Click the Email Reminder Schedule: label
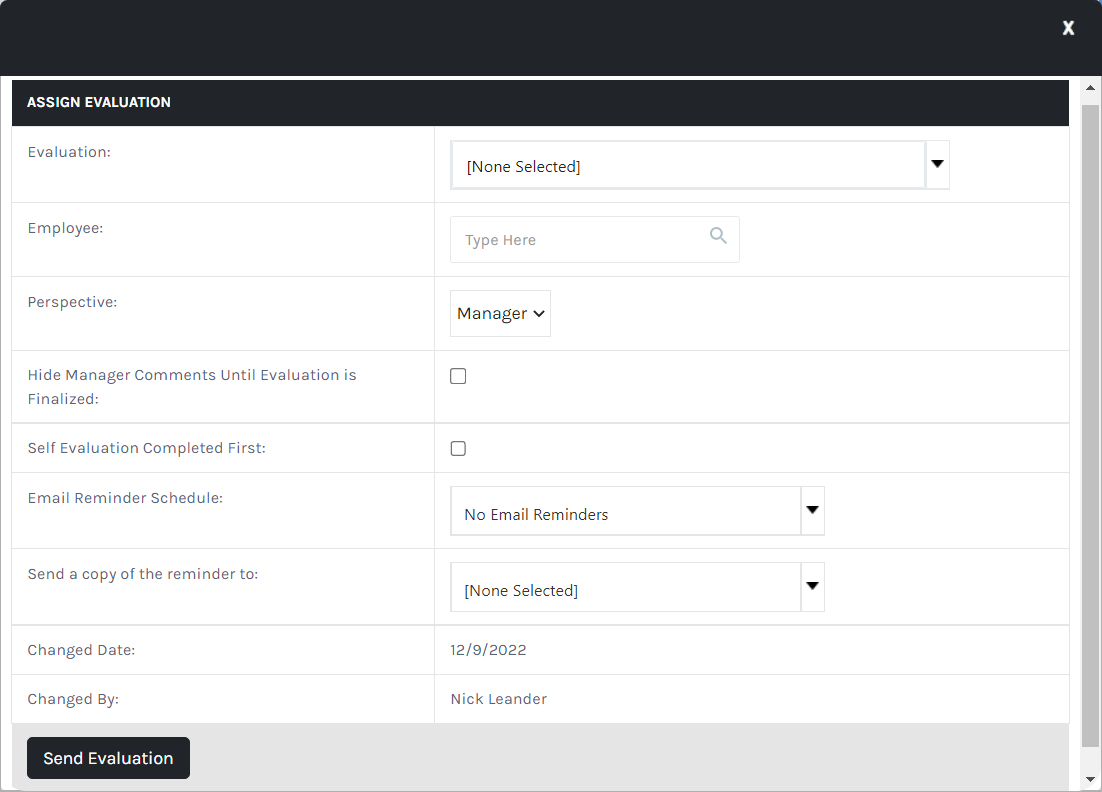 pos(125,498)
